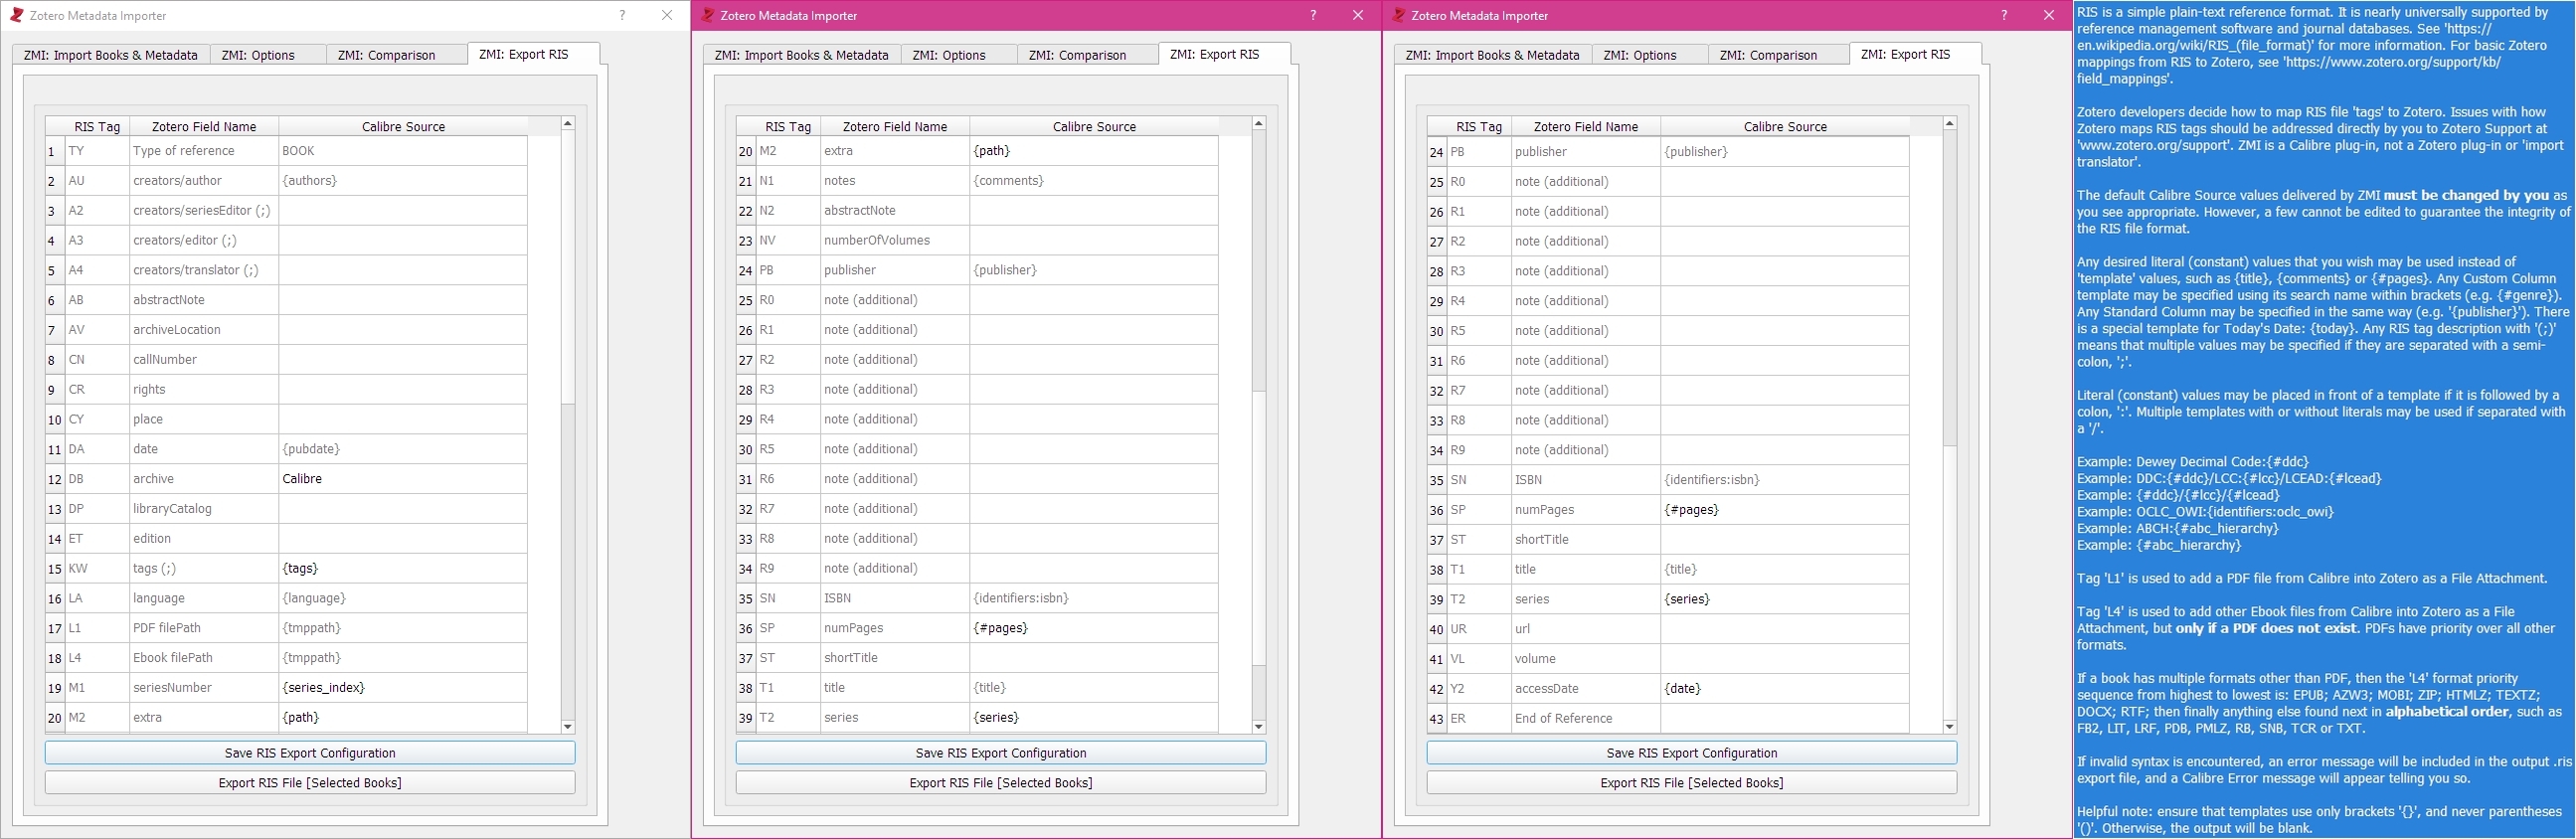Viewport: 2576px width, 839px height.
Task: Switch to the ZMI: Comparison tab in the right window
Action: (x=1779, y=55)
